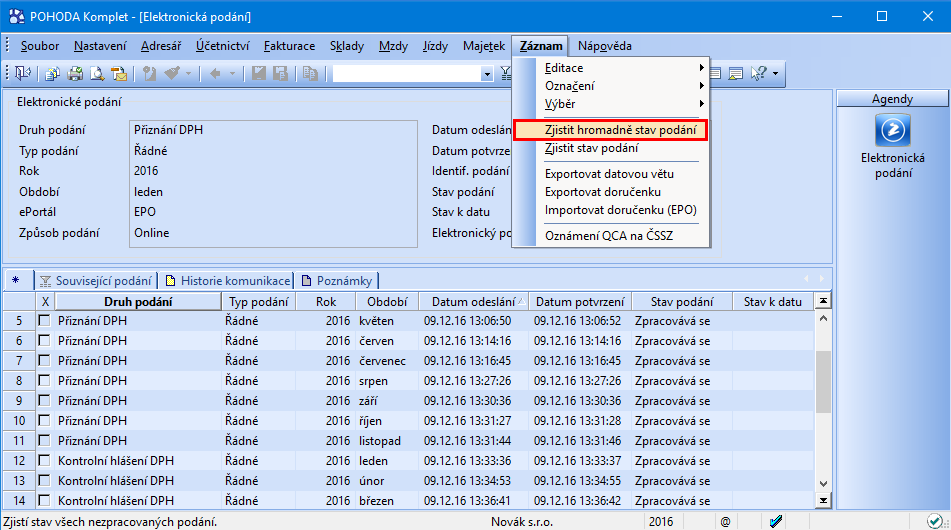Click the Druh podání field Přiznání DPH
This screenshot has width=951, height=530.
point(273,130)
